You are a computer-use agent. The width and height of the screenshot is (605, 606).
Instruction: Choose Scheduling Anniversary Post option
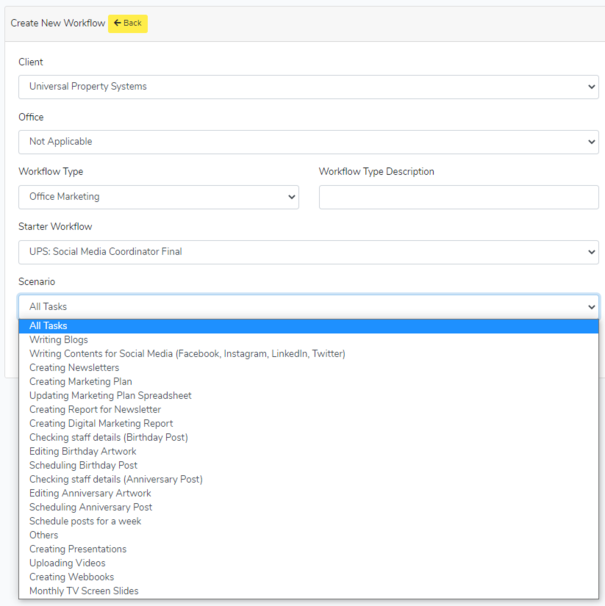click(x=91, y=507)
